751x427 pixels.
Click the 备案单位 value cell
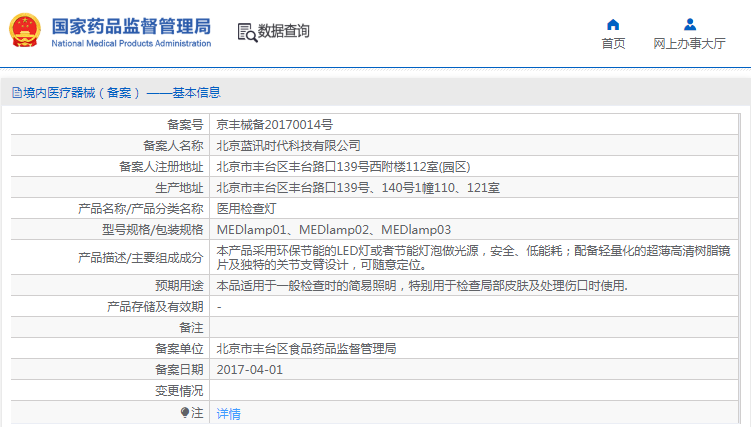pyautogui.click(x=306, y=349)
